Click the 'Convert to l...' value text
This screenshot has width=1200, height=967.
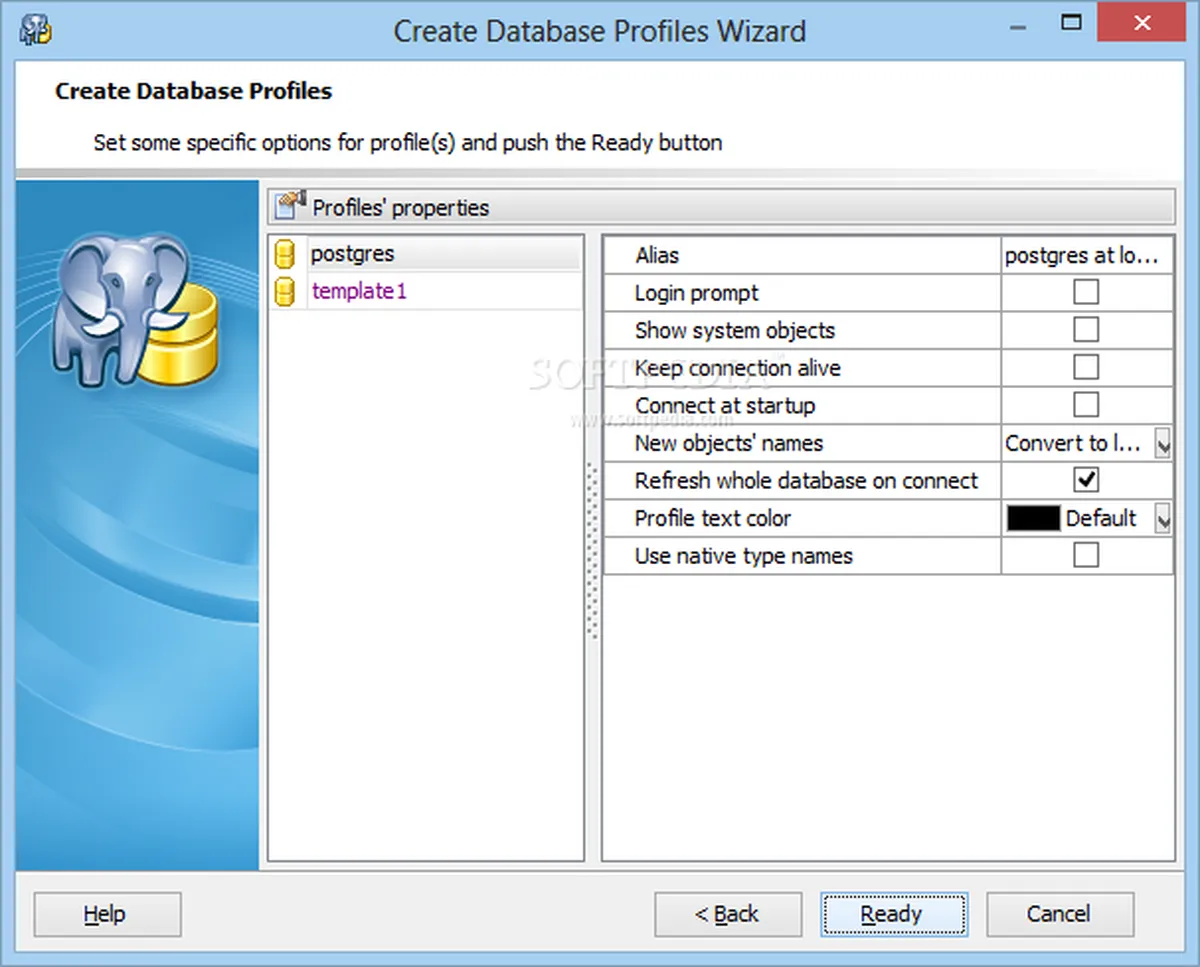coord(1073,443)
